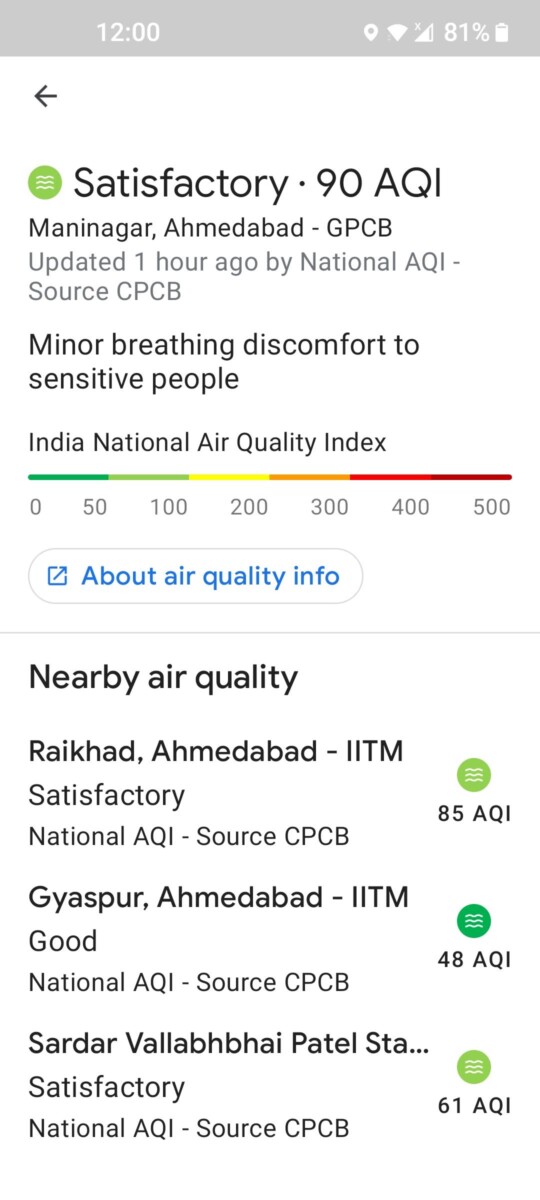Tap the location pin icon in the status bar
The height and width of the screenshot is (1200, 540).
pos(370,33)
